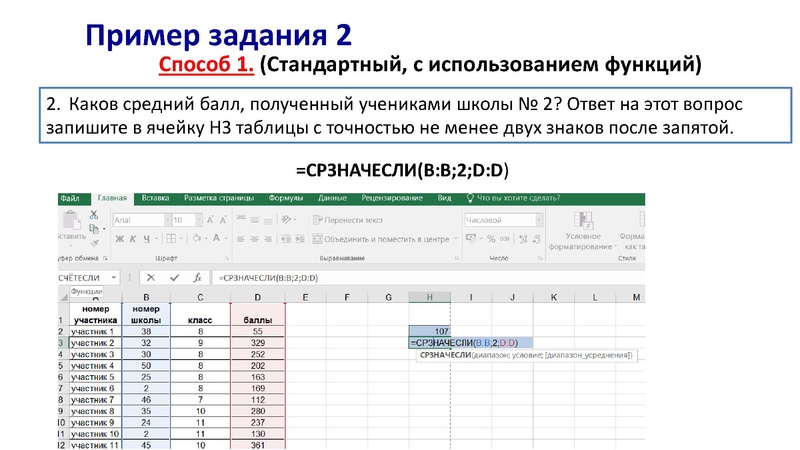Click the thousands separator 000 icon

505,239
